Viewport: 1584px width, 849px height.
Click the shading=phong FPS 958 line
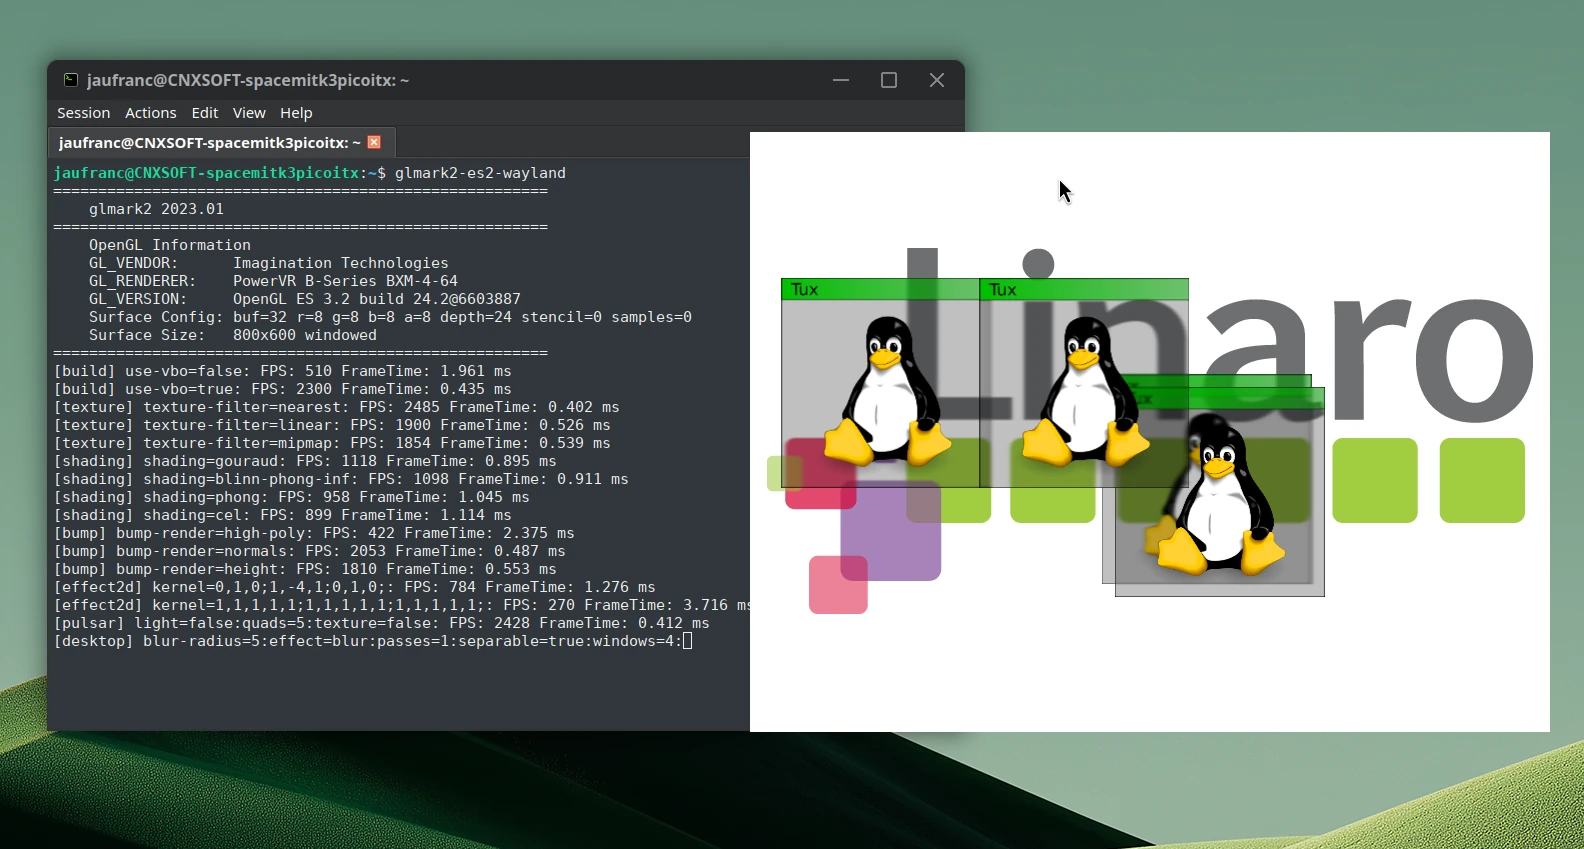[292, 497]
